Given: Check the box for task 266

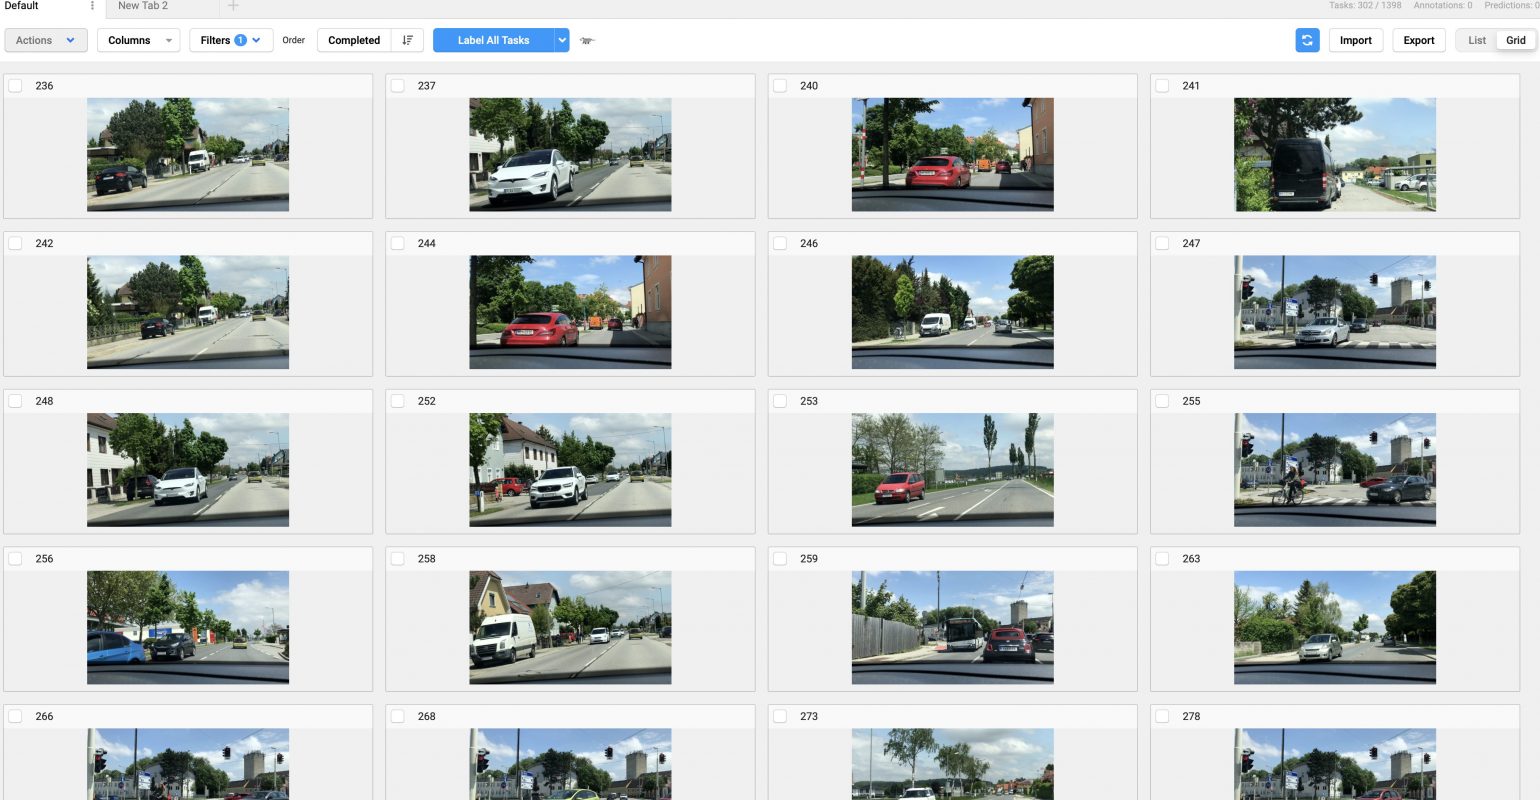Looking at the screenshot, I should (x=16, y=716).
